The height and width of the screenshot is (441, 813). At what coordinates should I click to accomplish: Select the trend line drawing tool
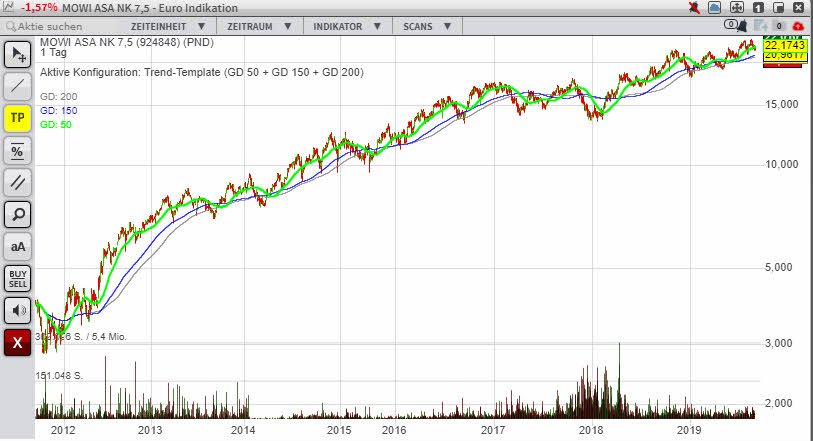tap(18, 86)
